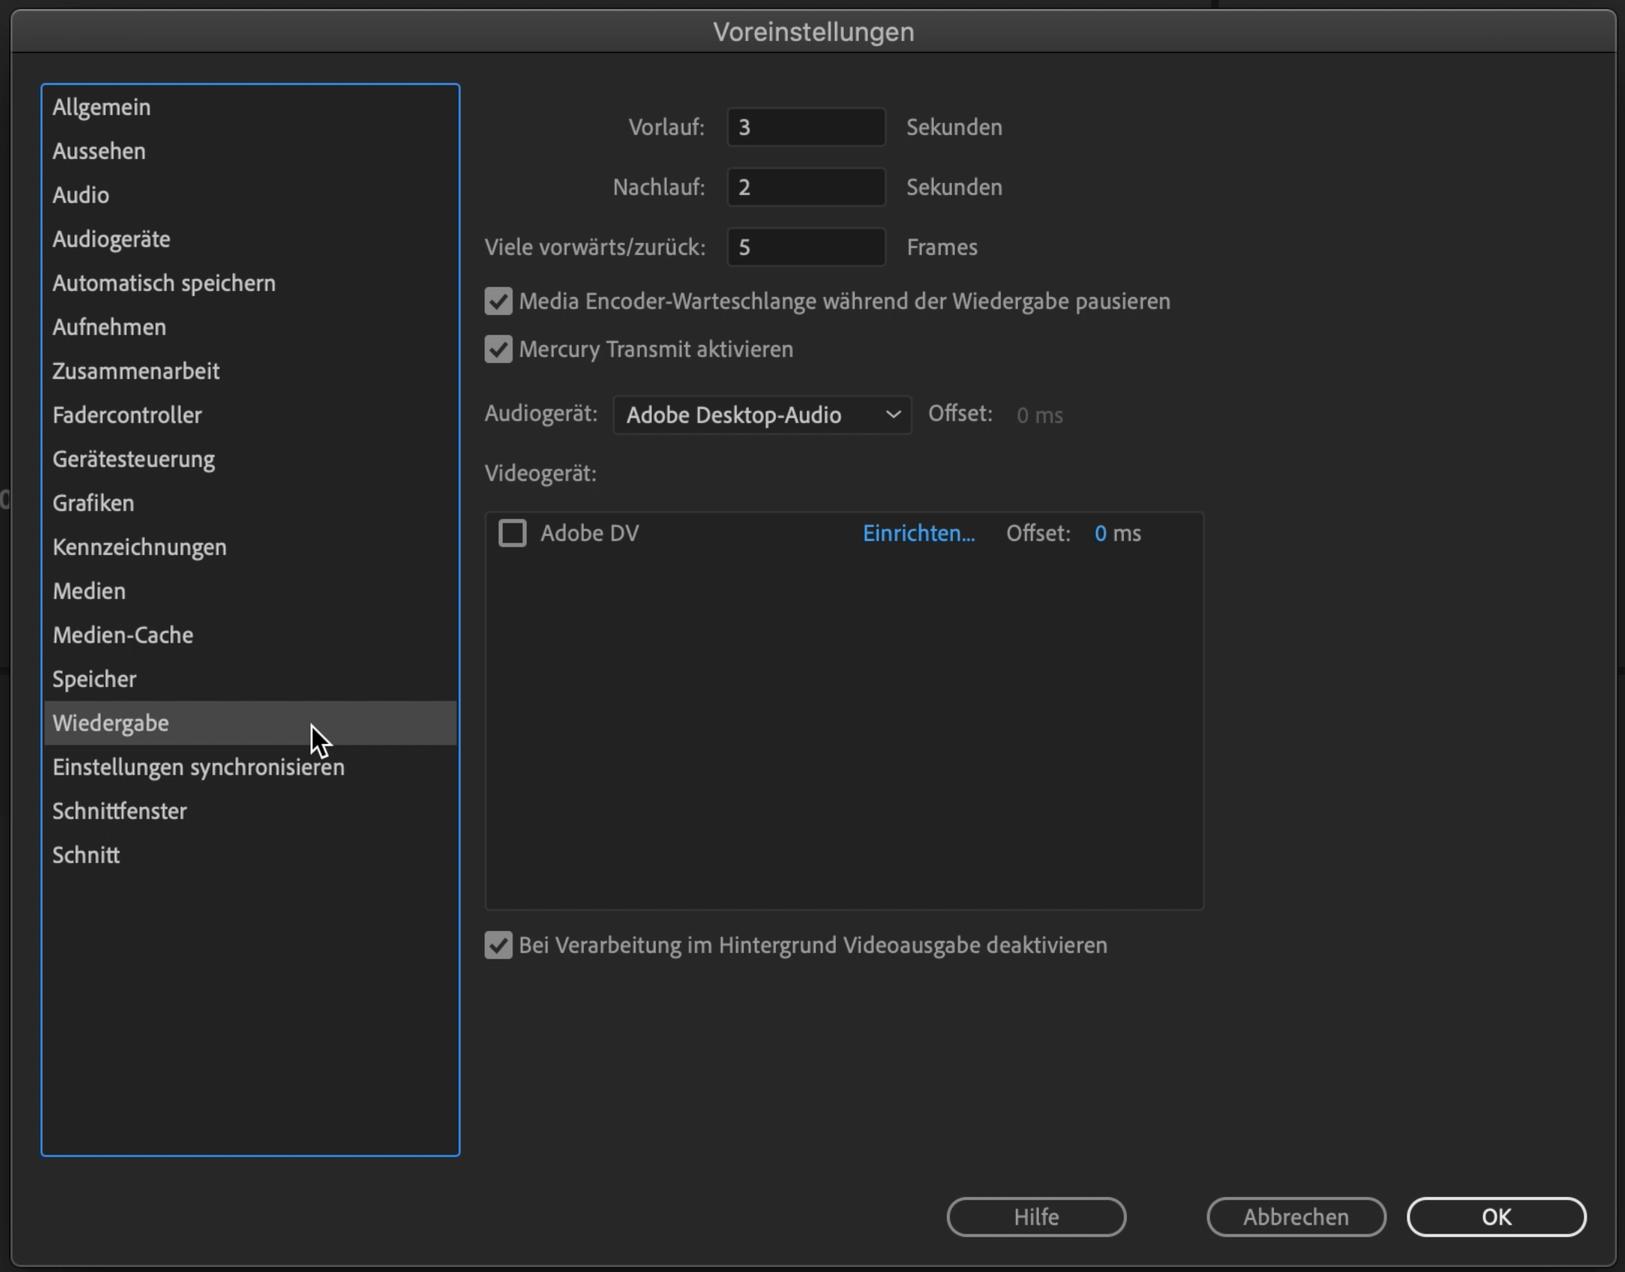
Task: Select Schnittfenster in the sidebar list
Action: (120, 811)
